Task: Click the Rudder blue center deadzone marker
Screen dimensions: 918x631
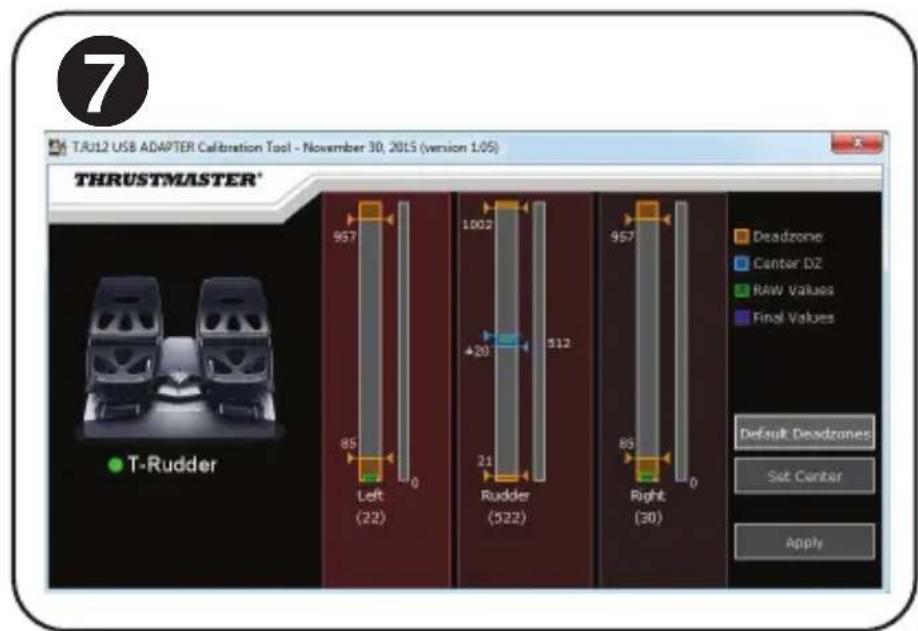Action: 507,341
